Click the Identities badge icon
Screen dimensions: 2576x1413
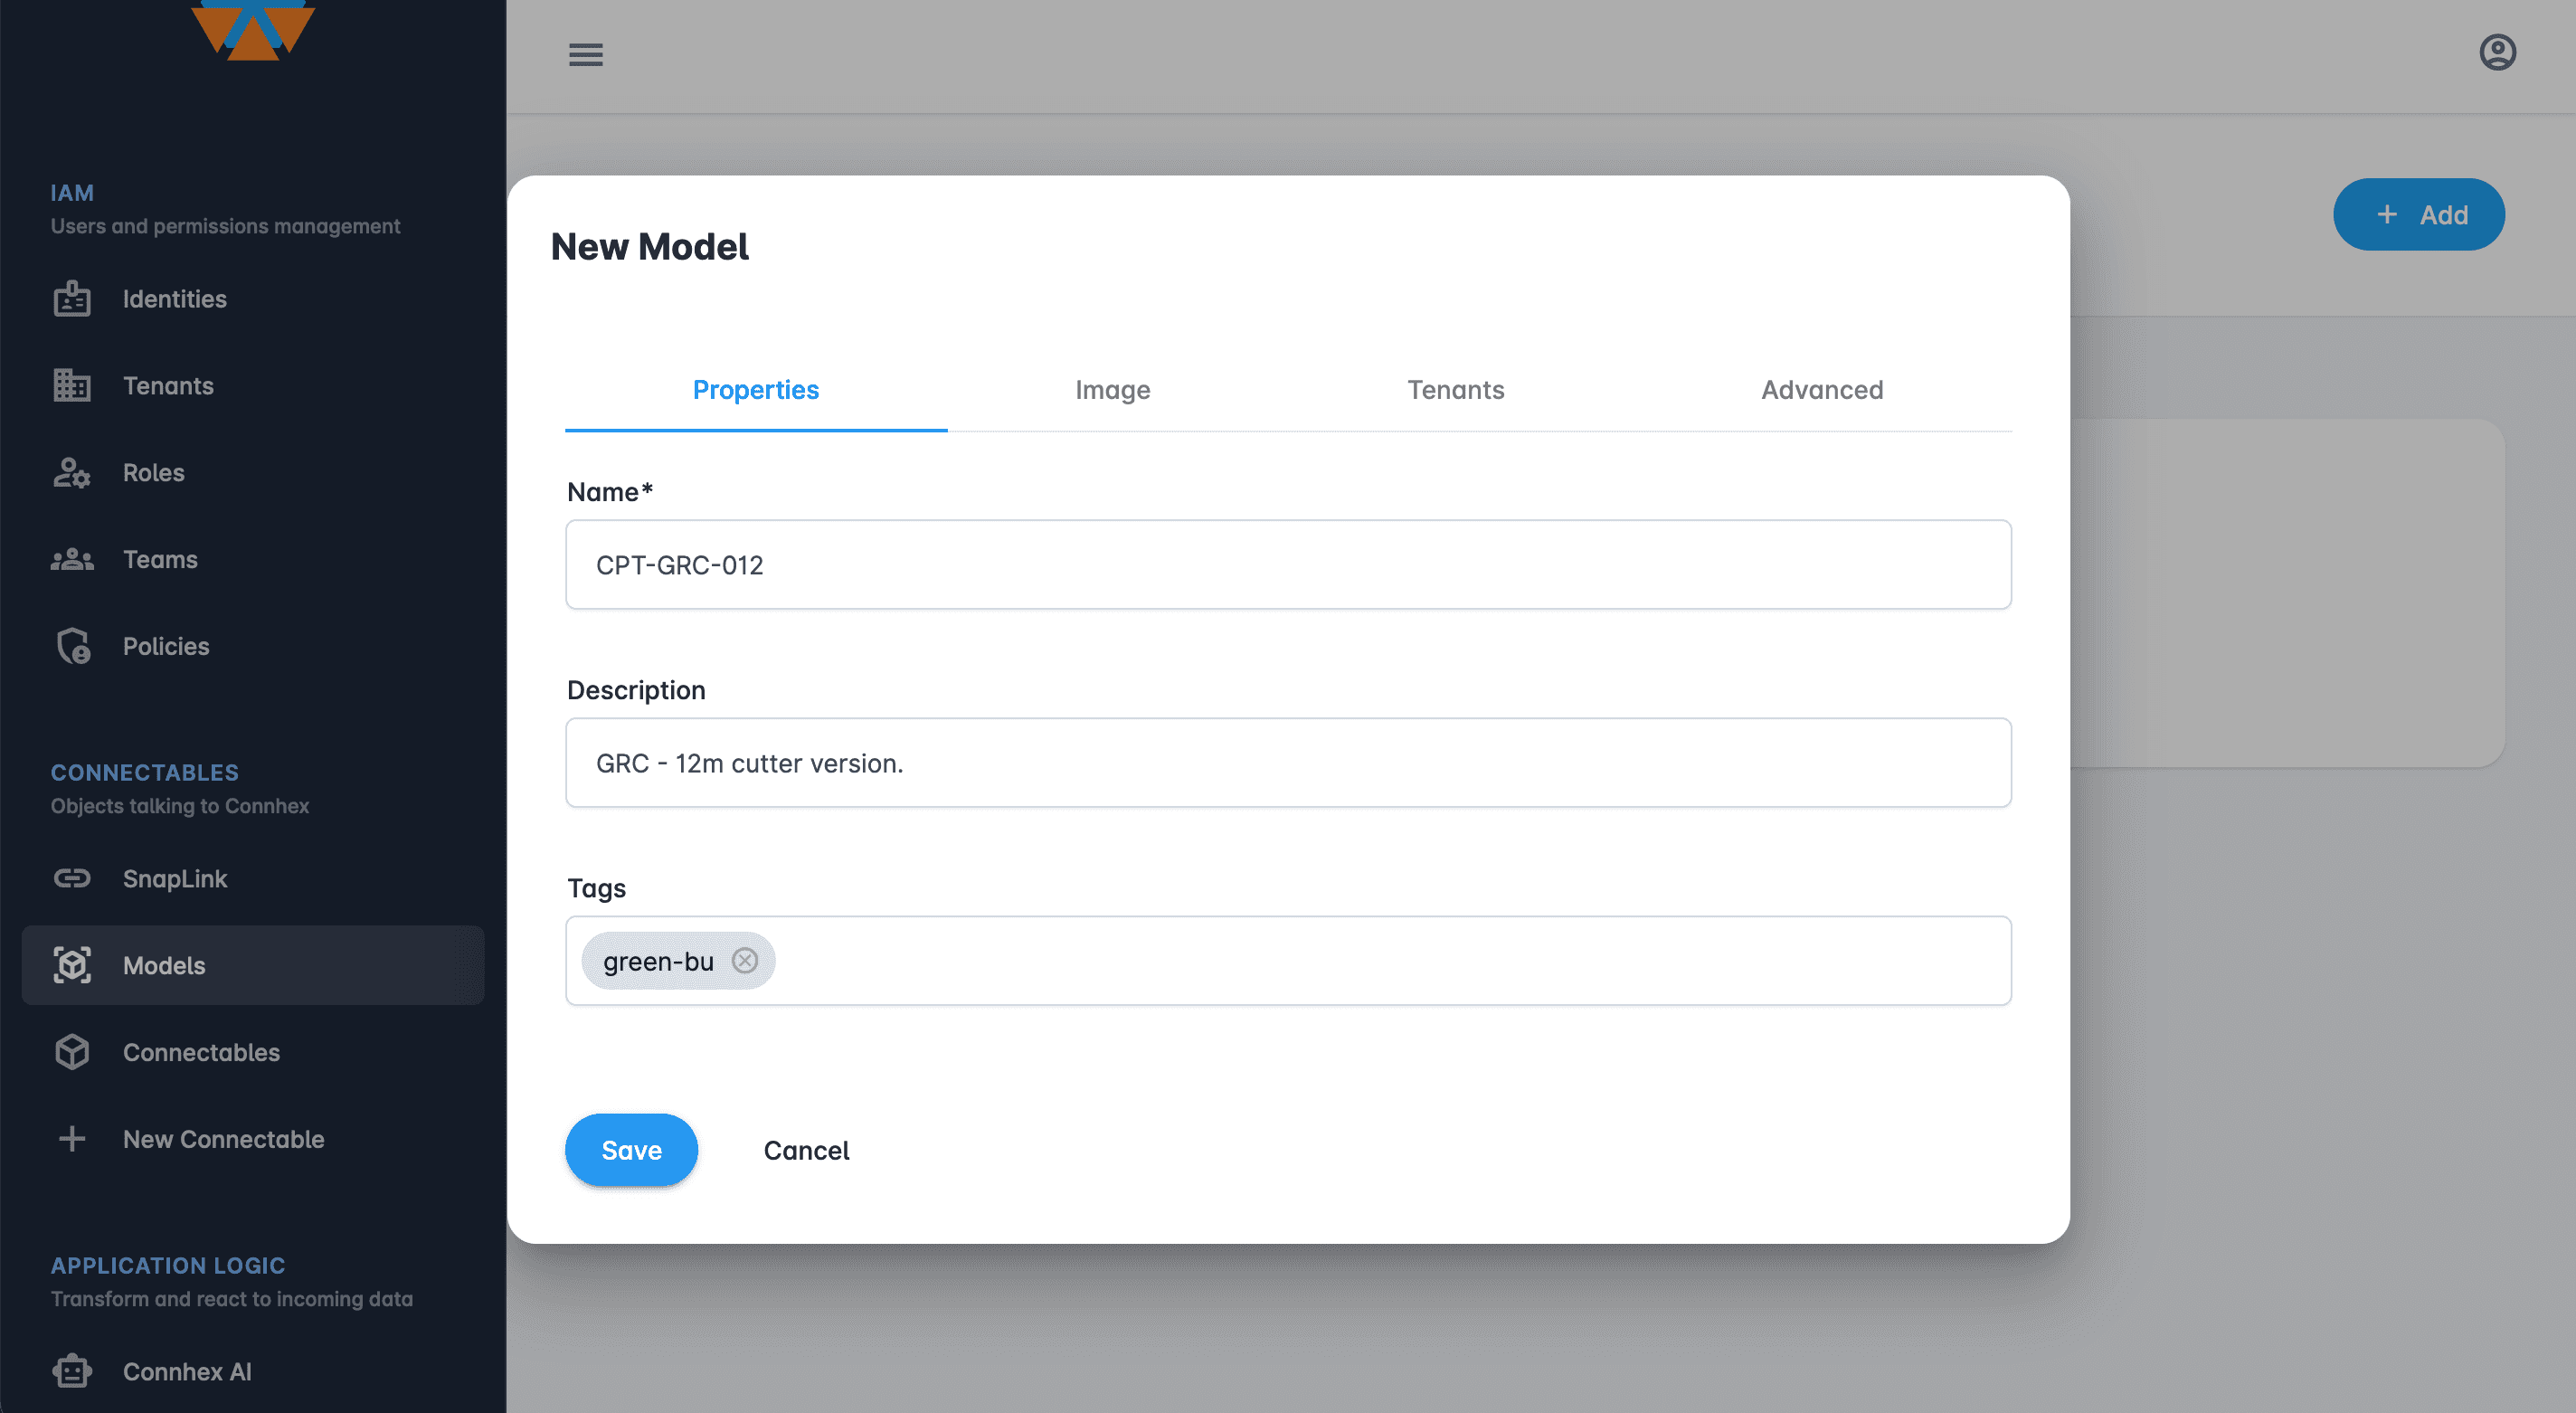point(72,299)
